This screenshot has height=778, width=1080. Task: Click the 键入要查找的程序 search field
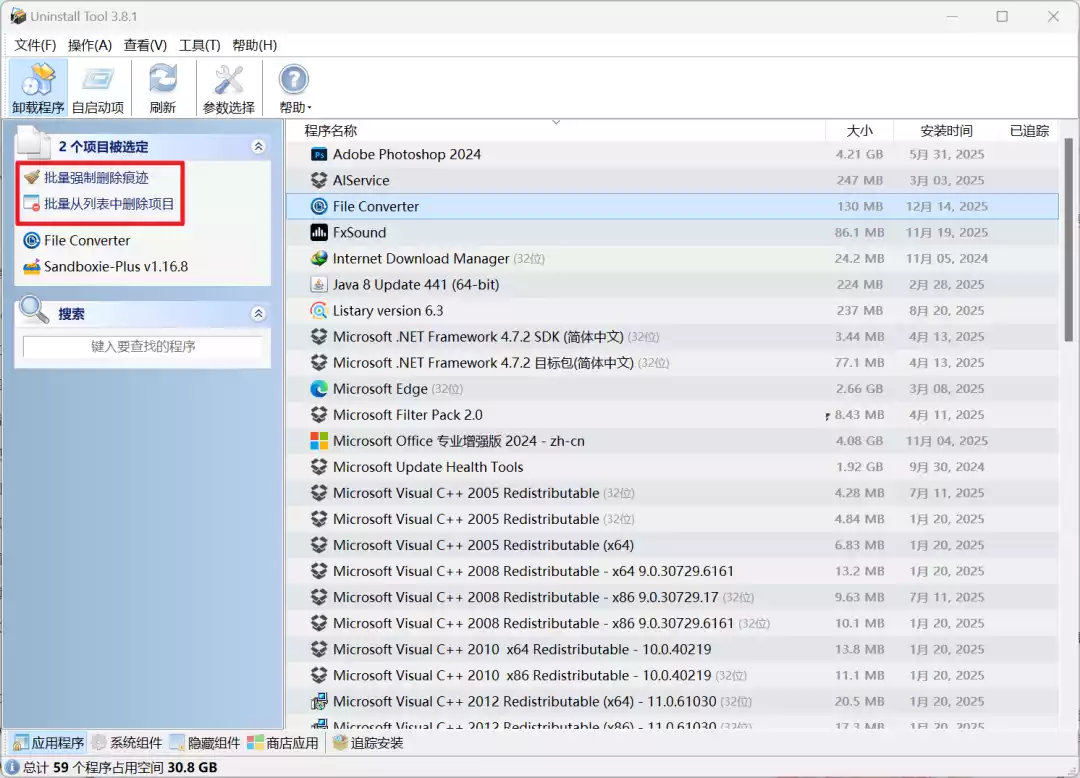pos(142,346)
